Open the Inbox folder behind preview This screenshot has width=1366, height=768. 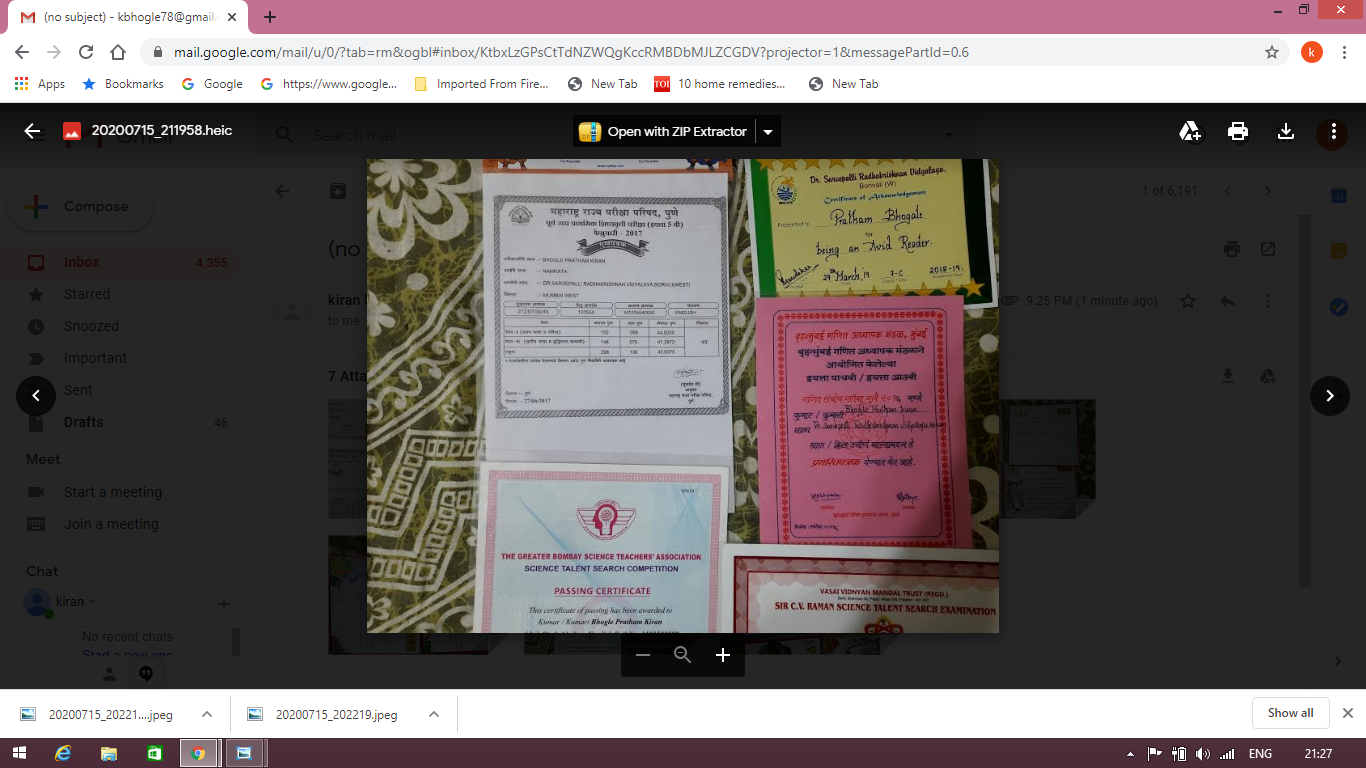click(x=82, y=262)
